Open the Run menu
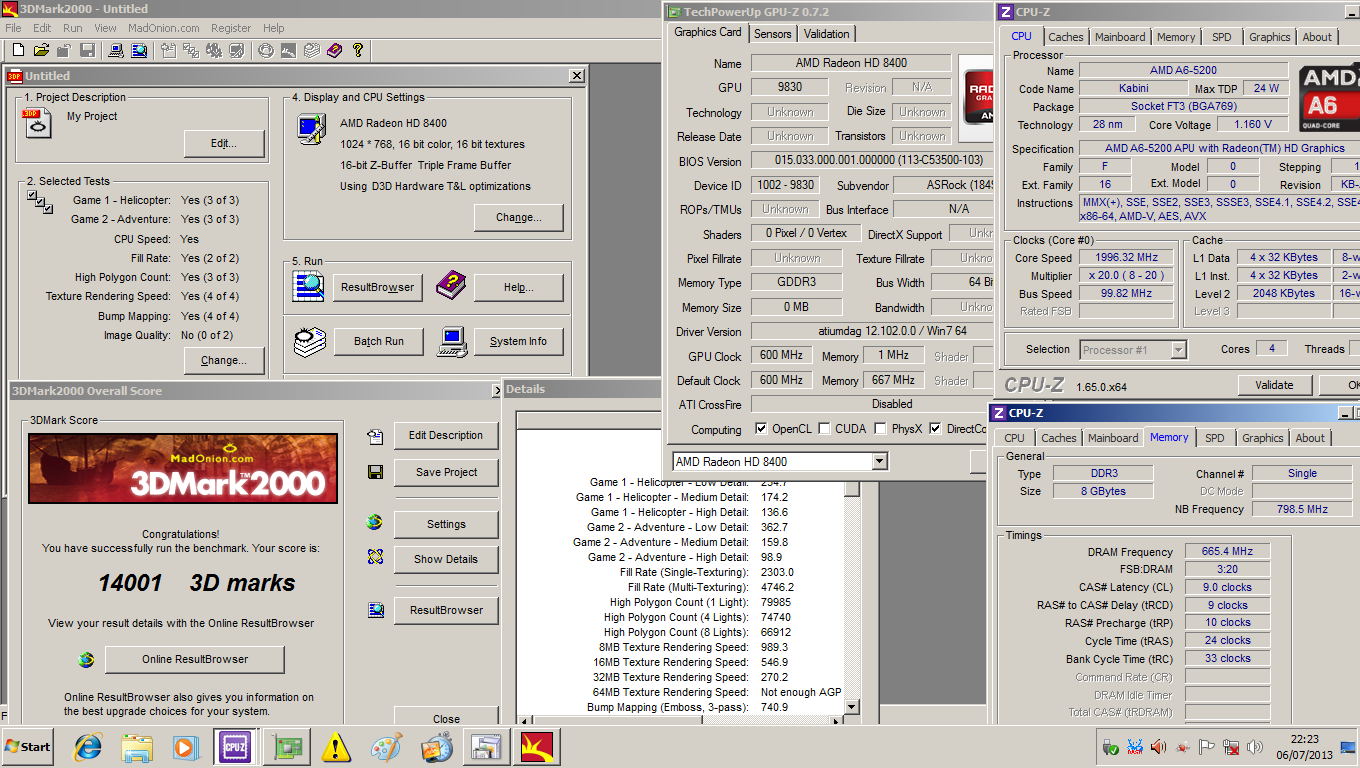 (73, 28)
